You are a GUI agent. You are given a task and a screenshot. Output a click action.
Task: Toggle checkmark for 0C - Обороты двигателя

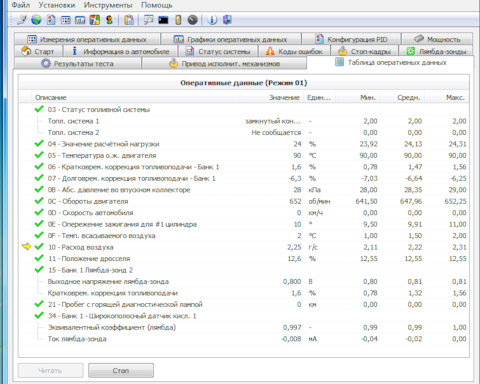click(39, 201)
